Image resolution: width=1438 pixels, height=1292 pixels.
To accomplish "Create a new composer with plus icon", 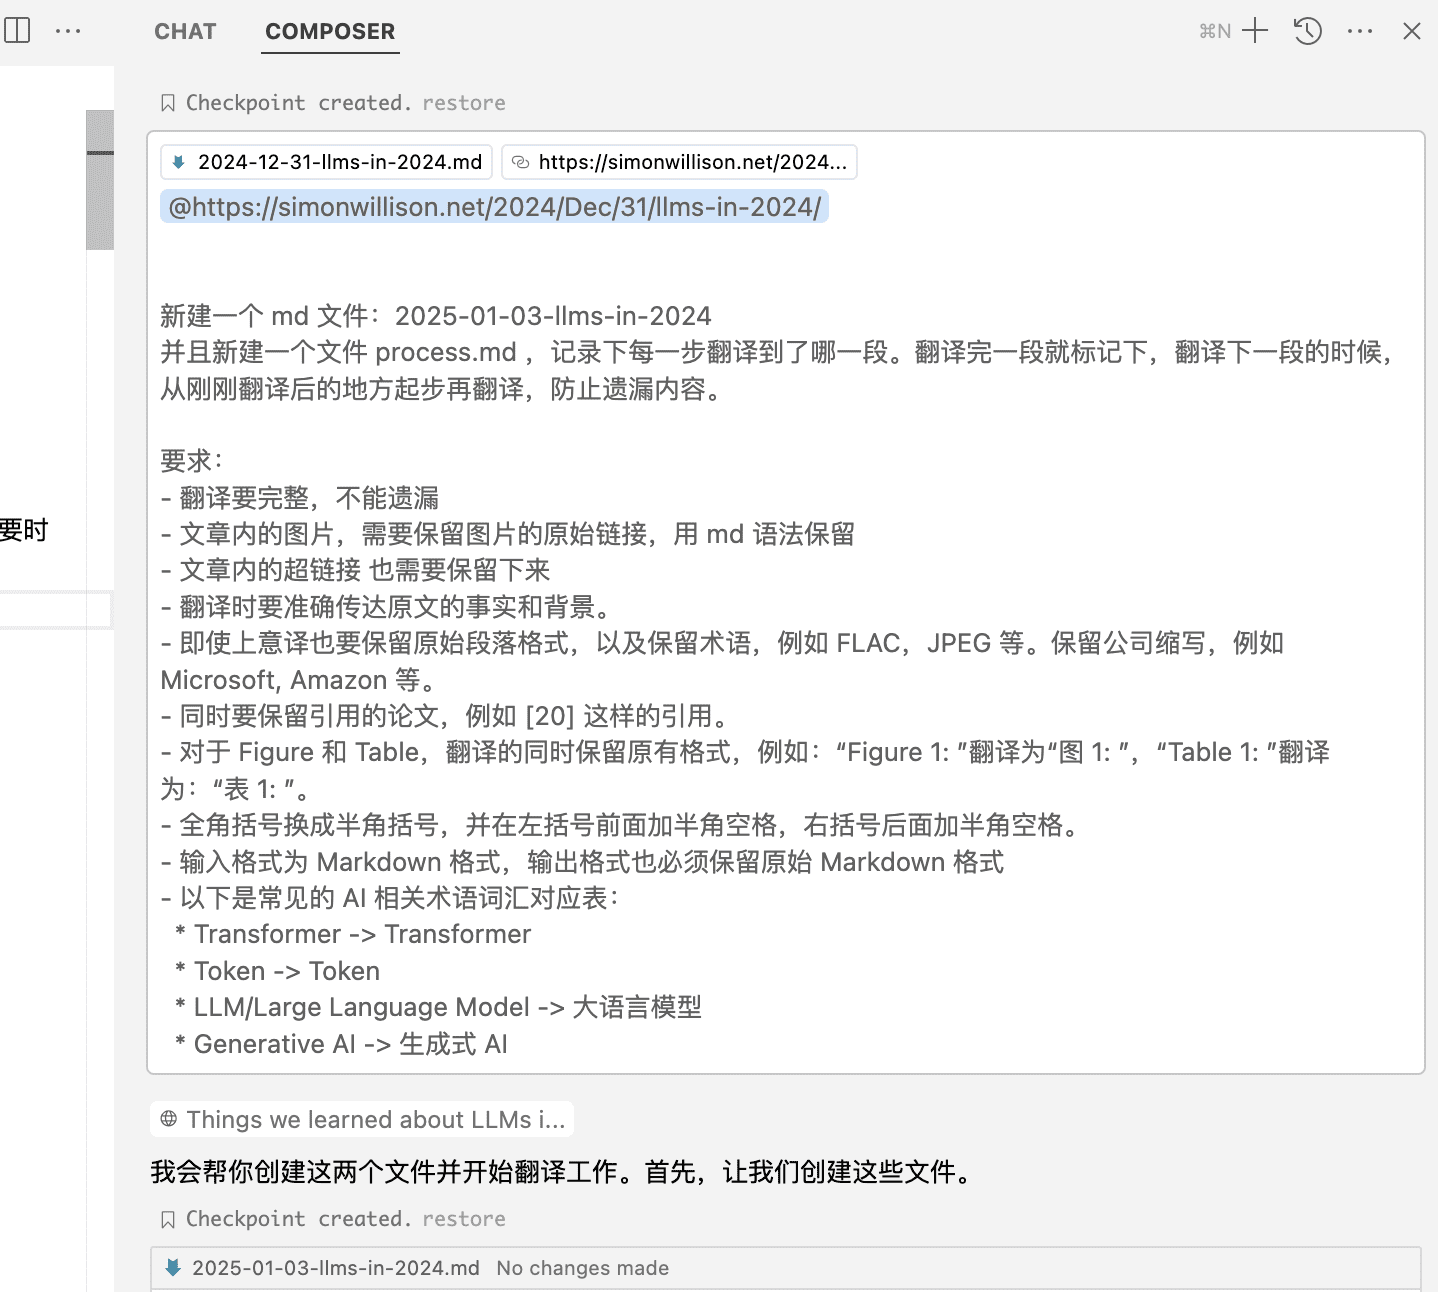I will click(1255, 31).
